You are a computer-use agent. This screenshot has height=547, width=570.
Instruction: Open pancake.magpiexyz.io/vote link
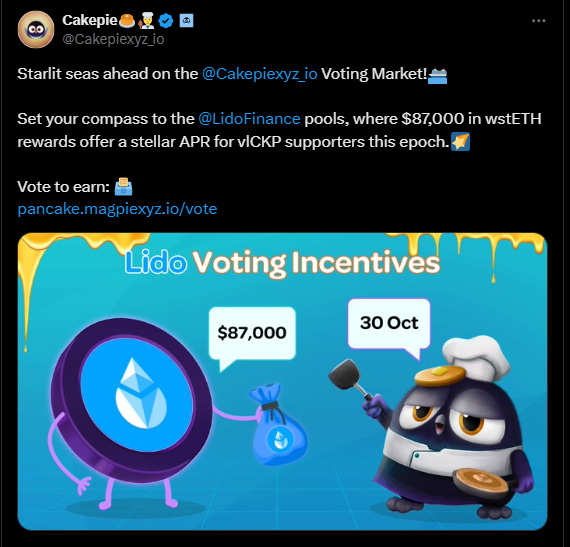pos(117,209)
